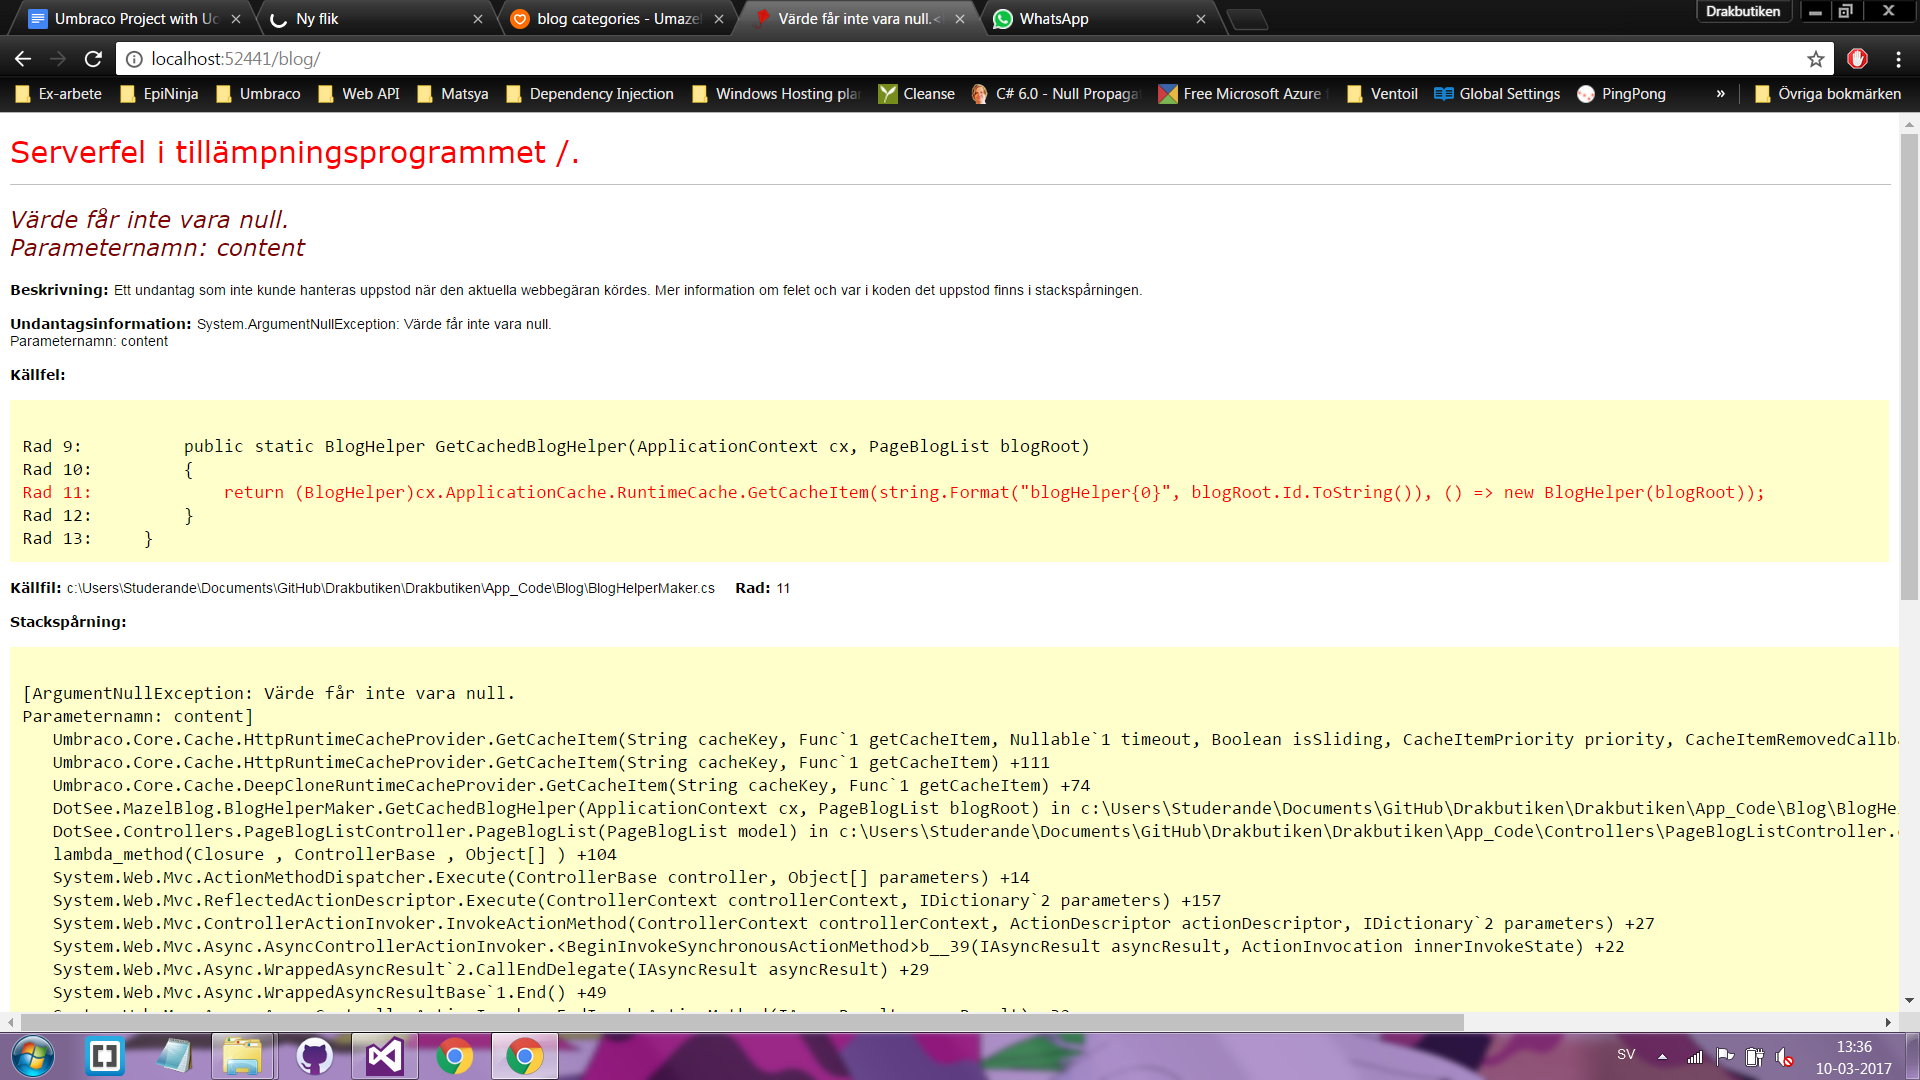The height and width of the screenshot is (1080, 1920).
Task: Go back to the previous page
Action: [x=23, y=59]
